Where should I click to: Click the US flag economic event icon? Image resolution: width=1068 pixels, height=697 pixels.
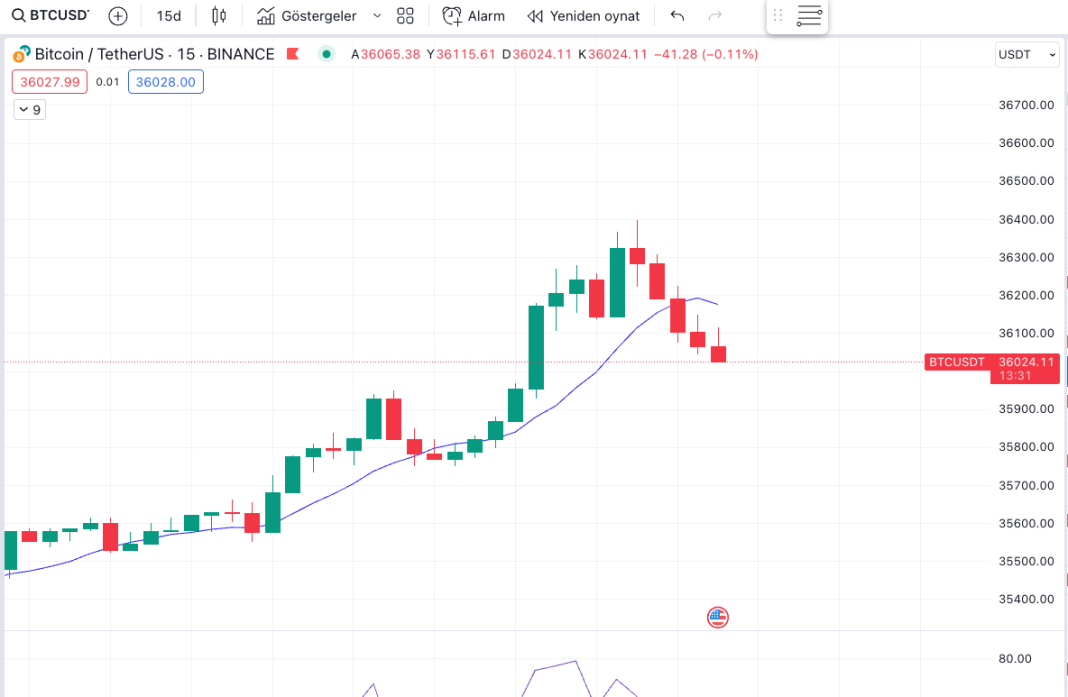pyautogui.click(x=717, y=617)
